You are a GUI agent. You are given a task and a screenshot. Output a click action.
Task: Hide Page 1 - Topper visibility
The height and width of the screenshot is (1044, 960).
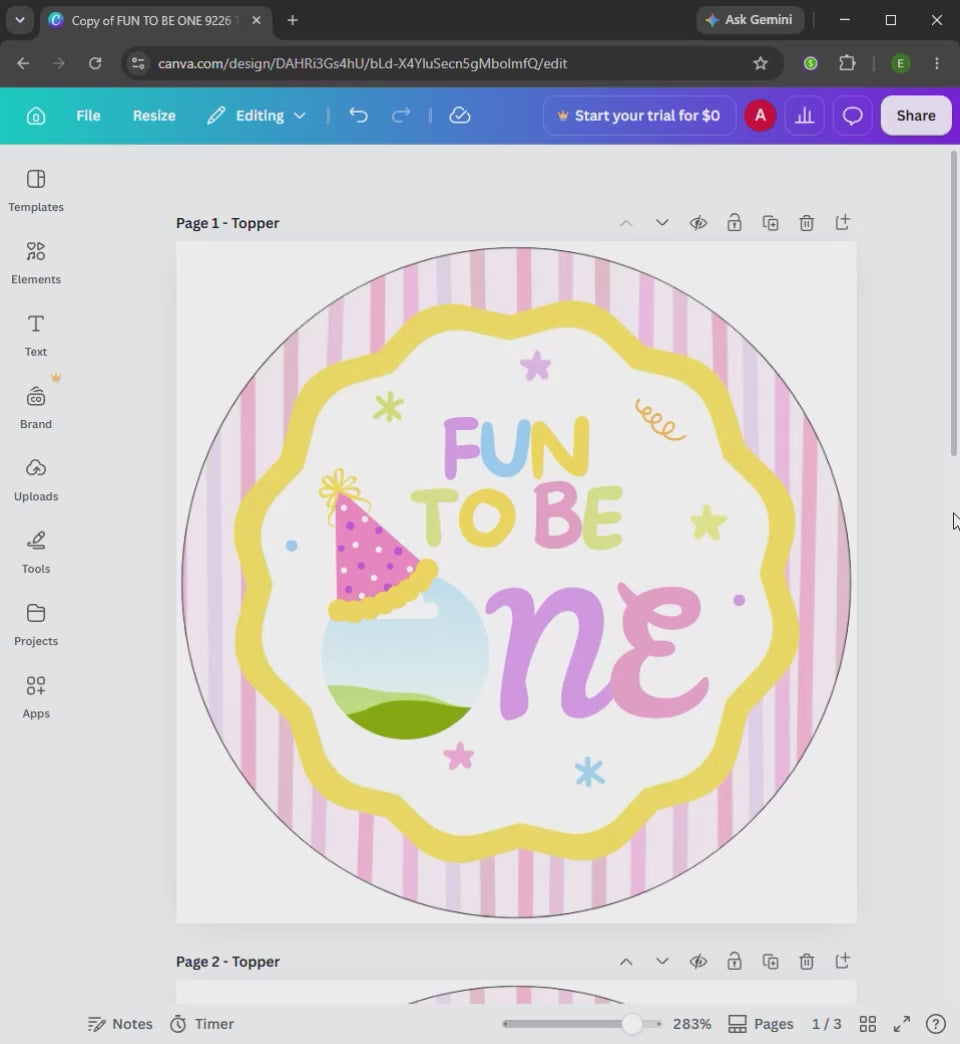[x=698, y=223]
